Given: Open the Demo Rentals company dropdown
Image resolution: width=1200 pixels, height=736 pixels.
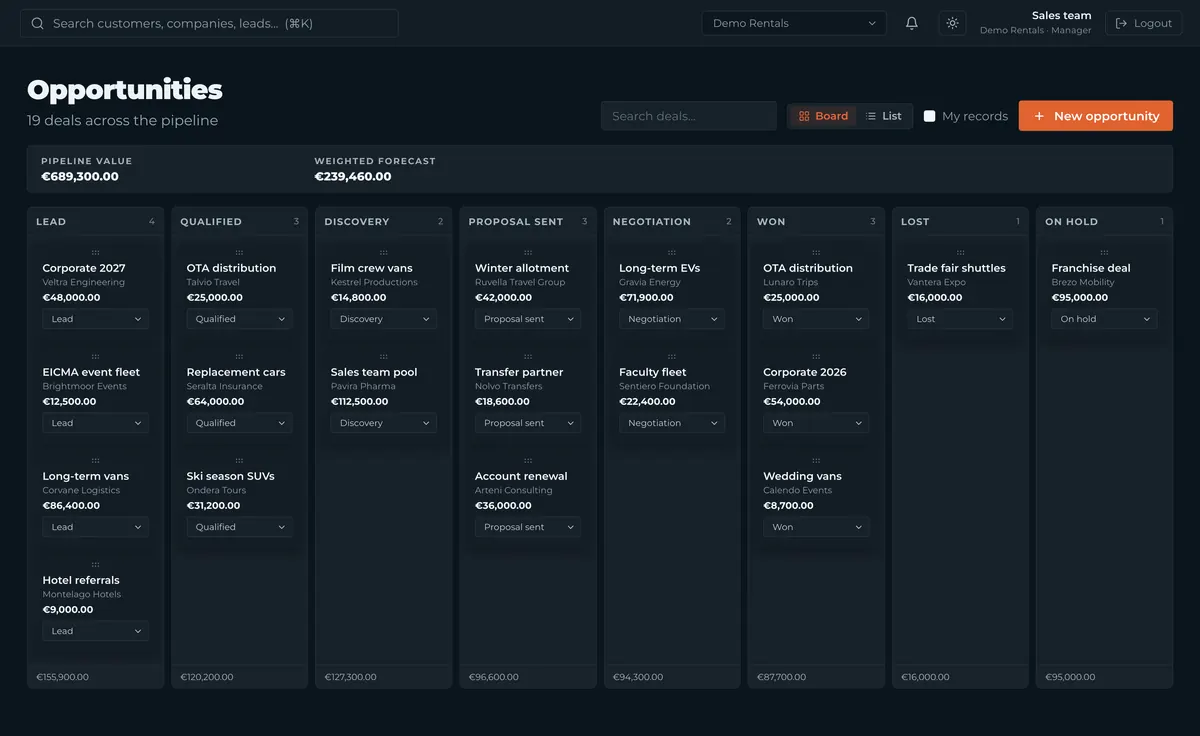Looking at the screenshot, I should click(x=794, y=23).
